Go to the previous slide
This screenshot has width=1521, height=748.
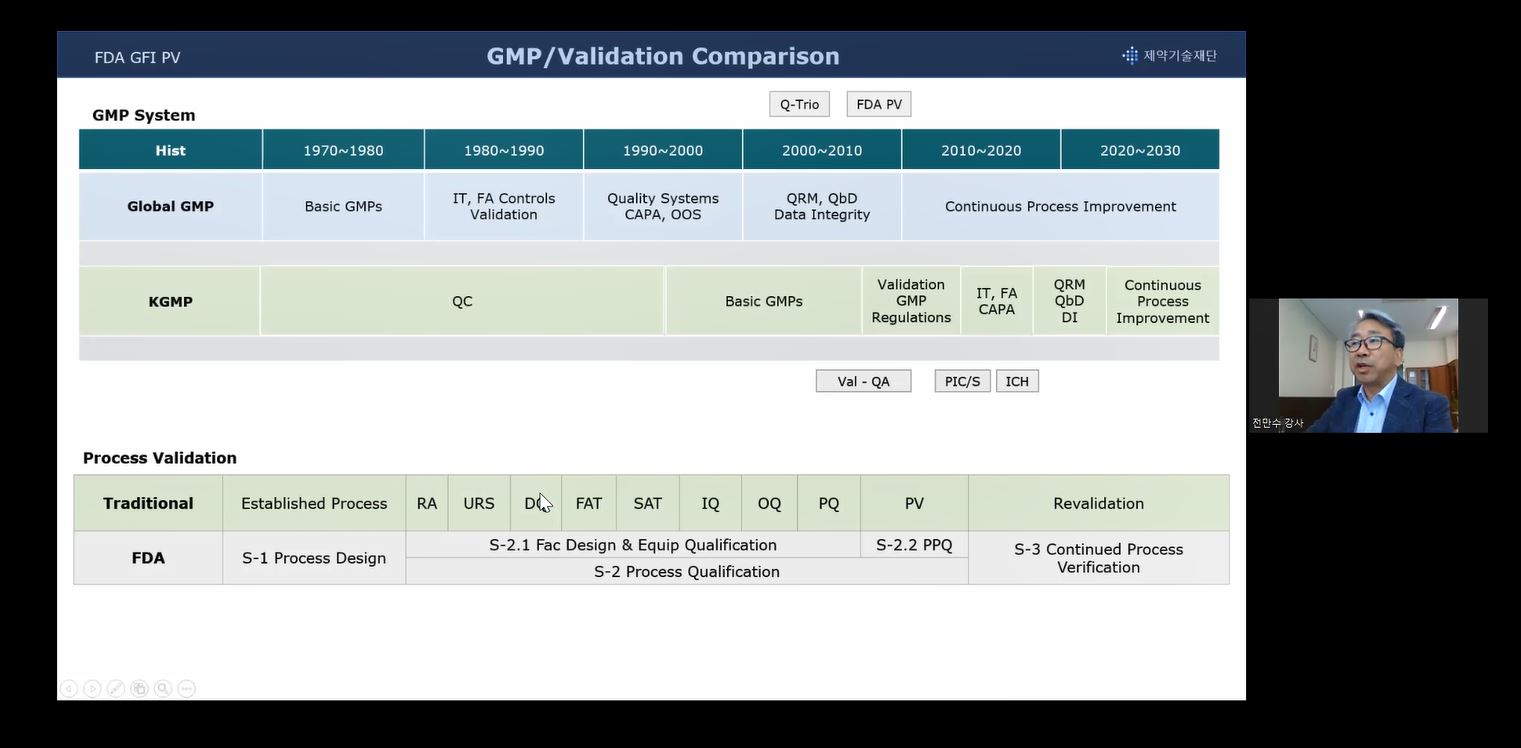(x=69, y=688)
